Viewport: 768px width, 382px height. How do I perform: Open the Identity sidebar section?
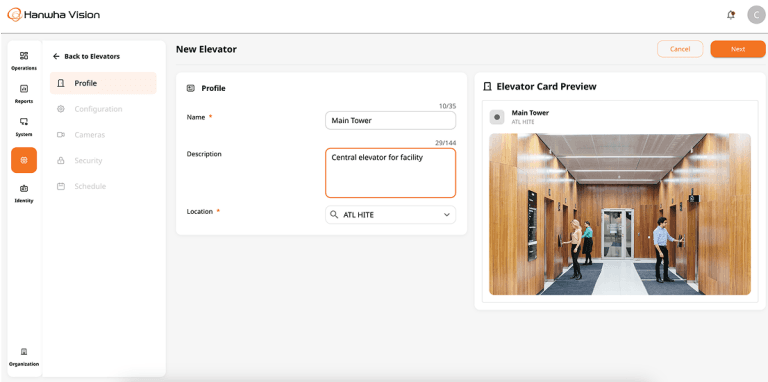(24, 193)
